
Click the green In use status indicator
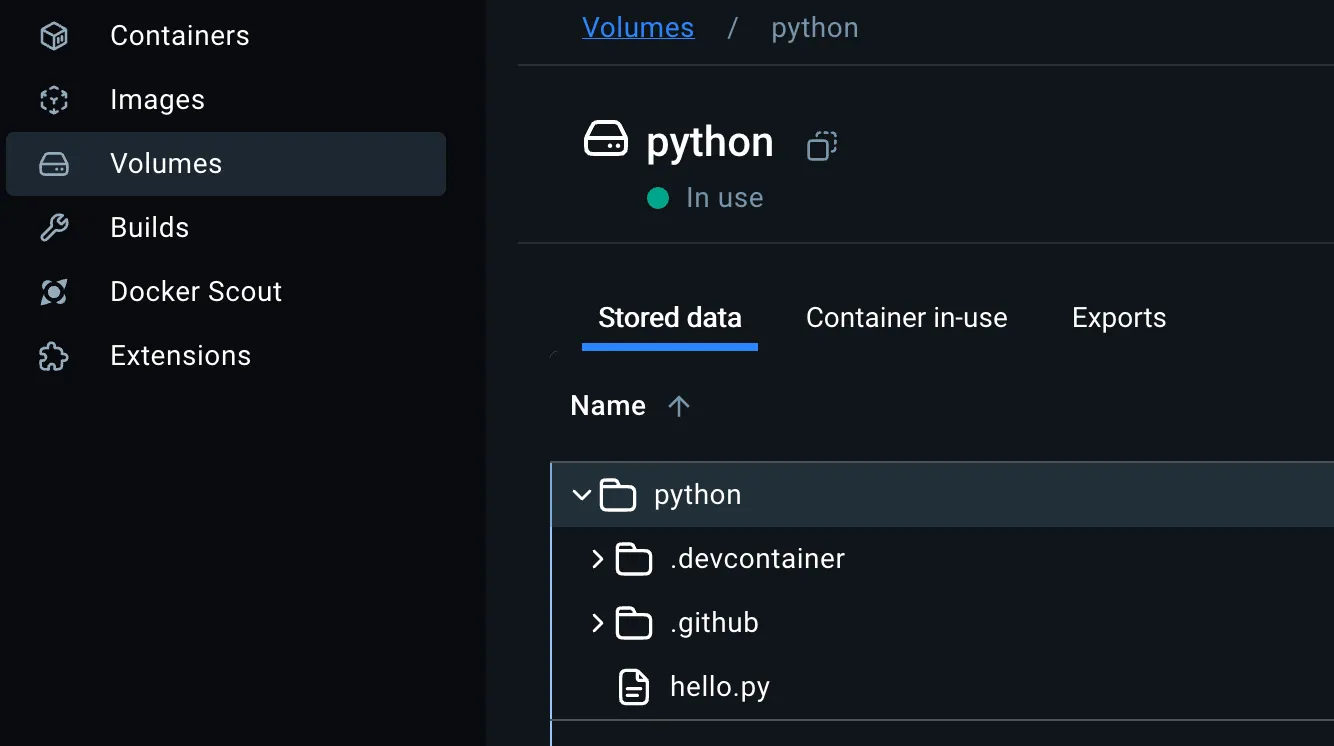pyautogui.click(x=658, y=197)
